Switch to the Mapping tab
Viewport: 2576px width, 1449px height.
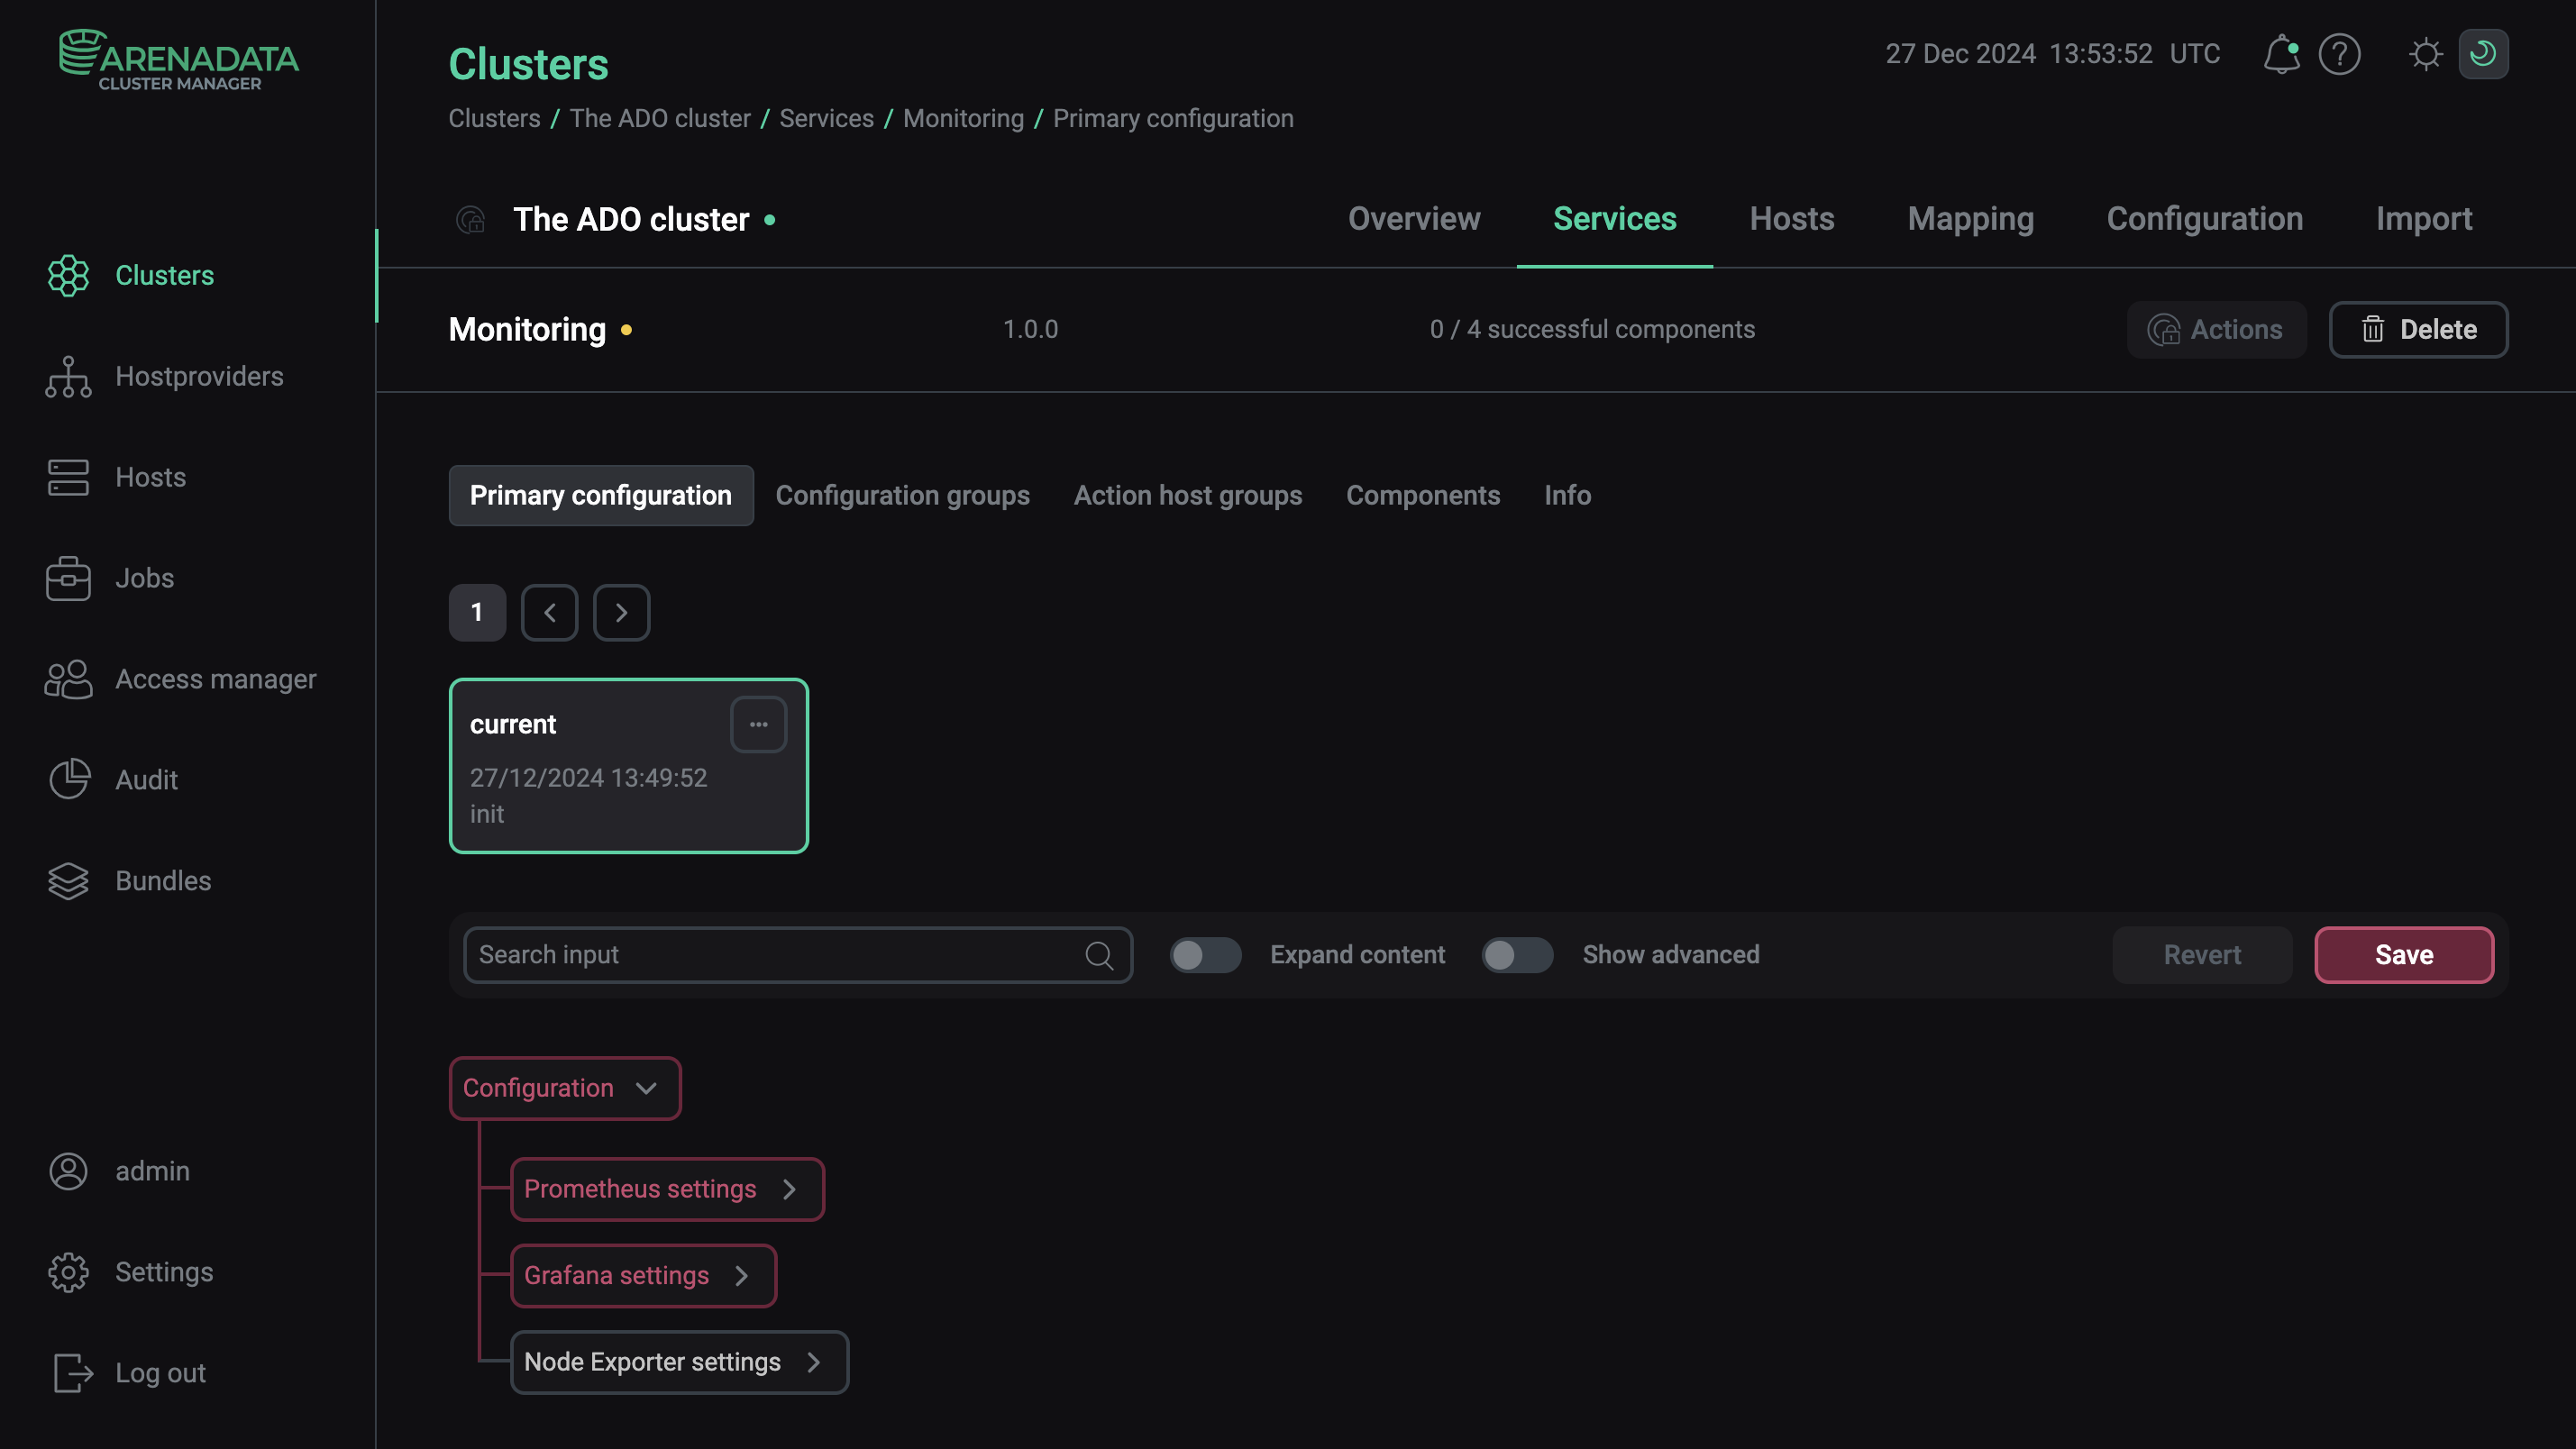(x=1970, y=219)
